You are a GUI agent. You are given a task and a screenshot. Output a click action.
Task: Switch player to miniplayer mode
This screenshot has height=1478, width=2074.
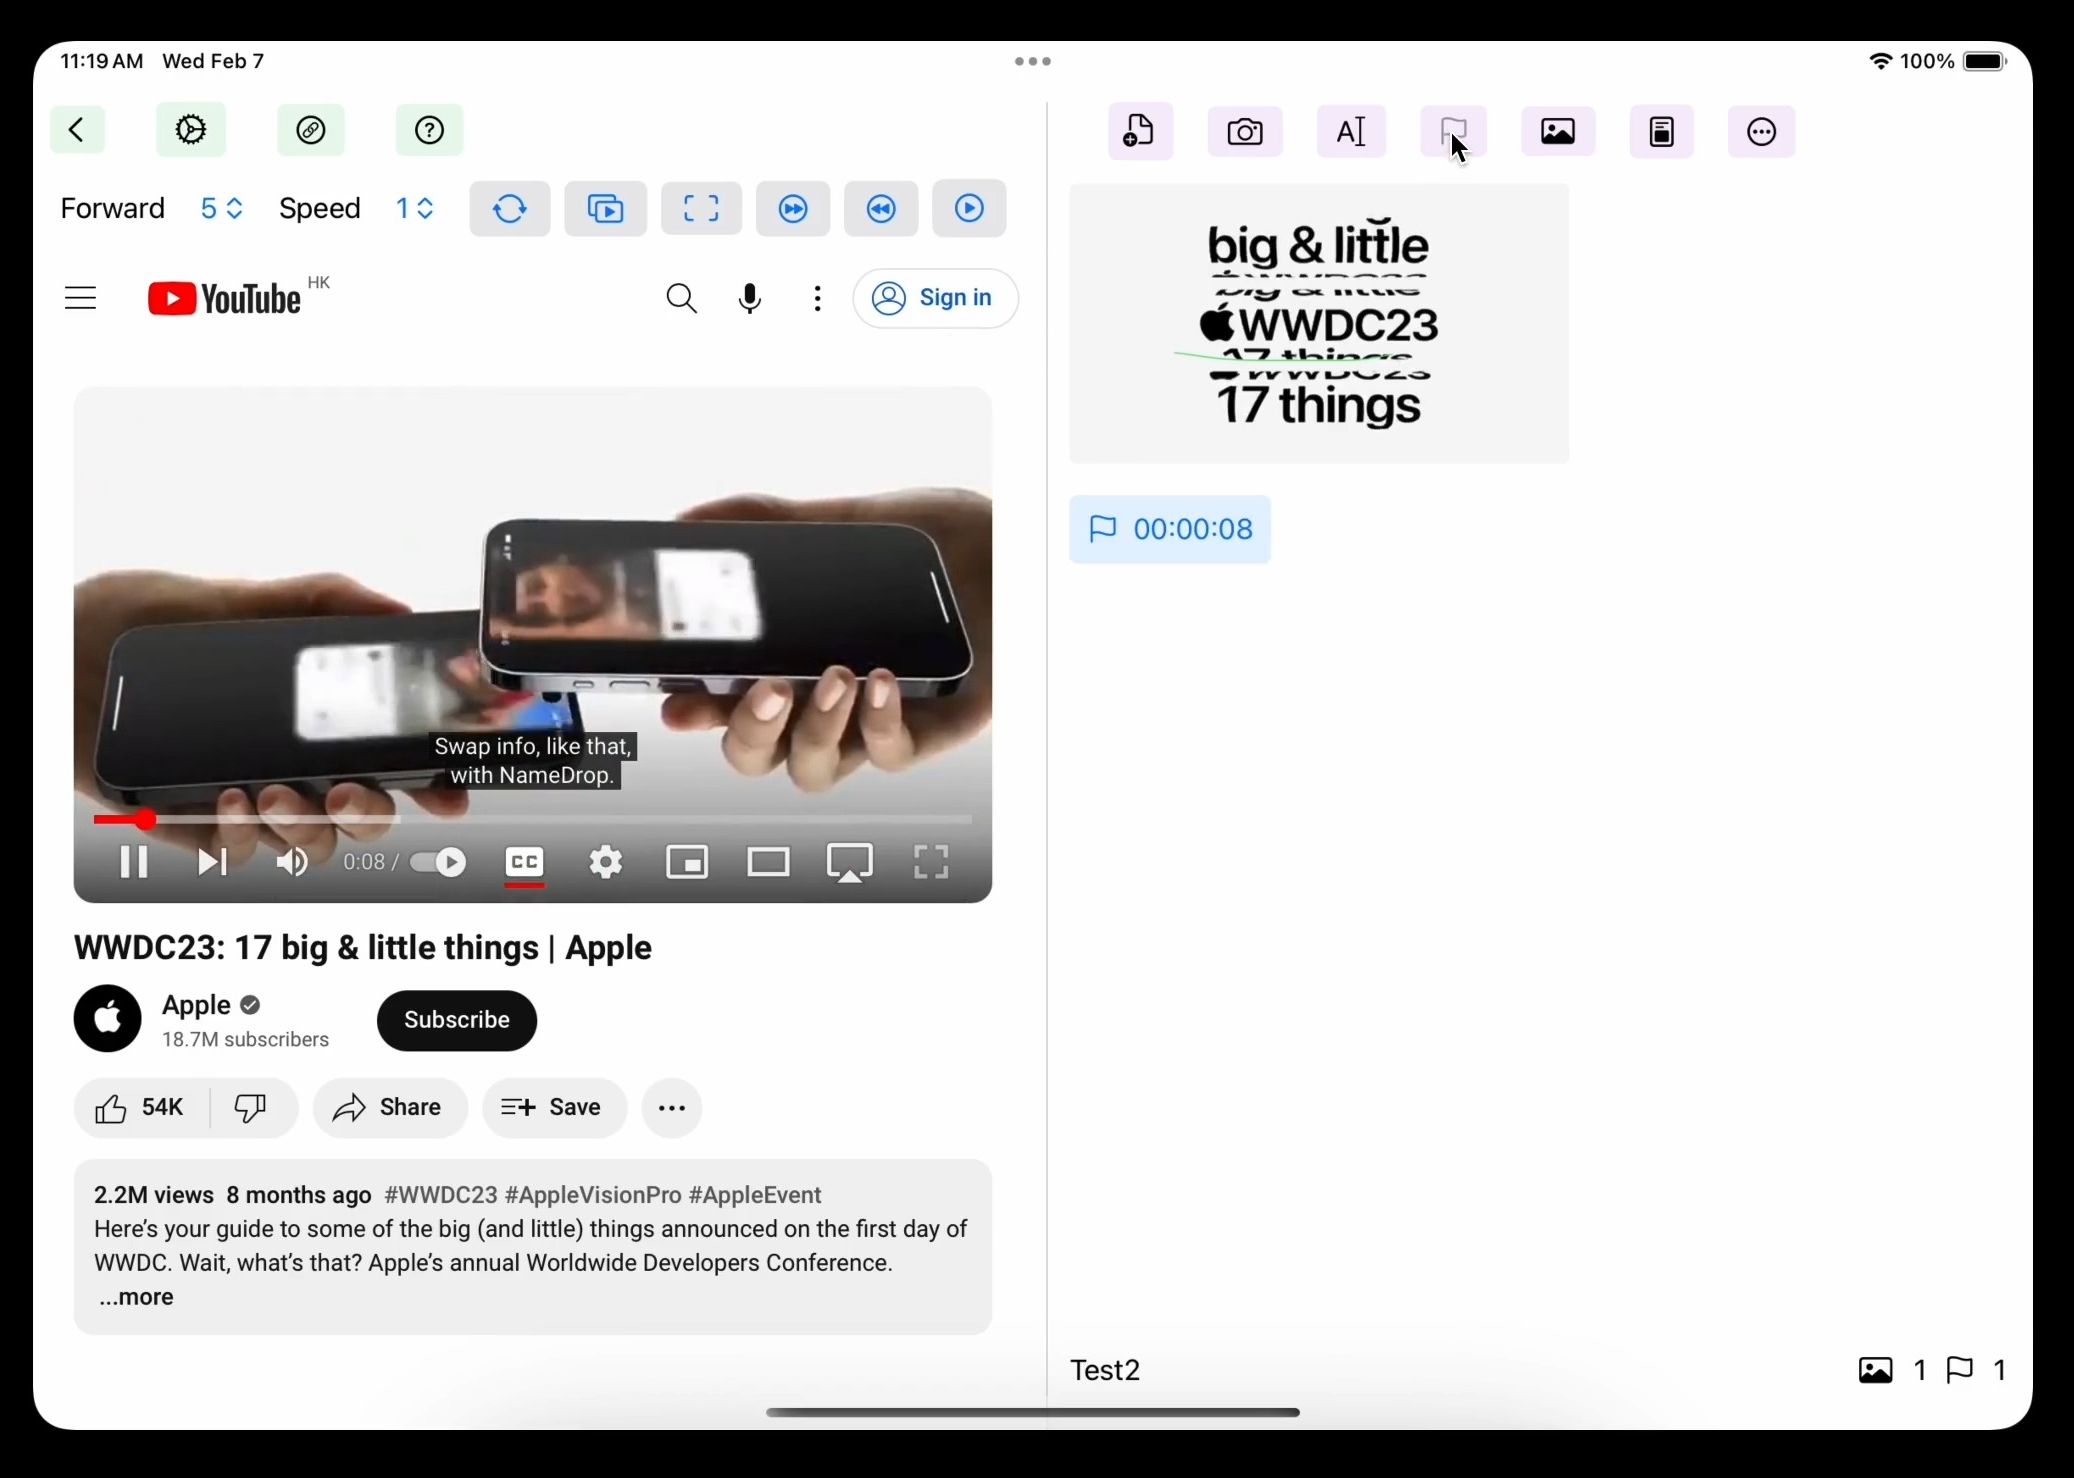688,862
